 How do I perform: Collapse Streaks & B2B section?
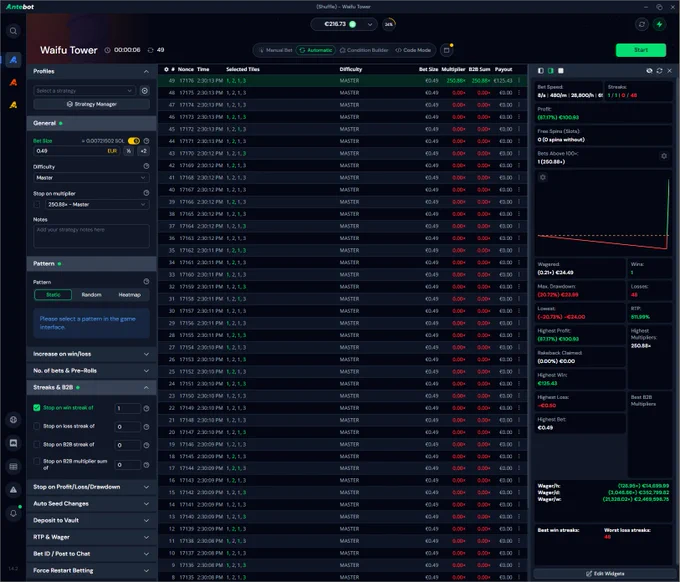[92, 387]
